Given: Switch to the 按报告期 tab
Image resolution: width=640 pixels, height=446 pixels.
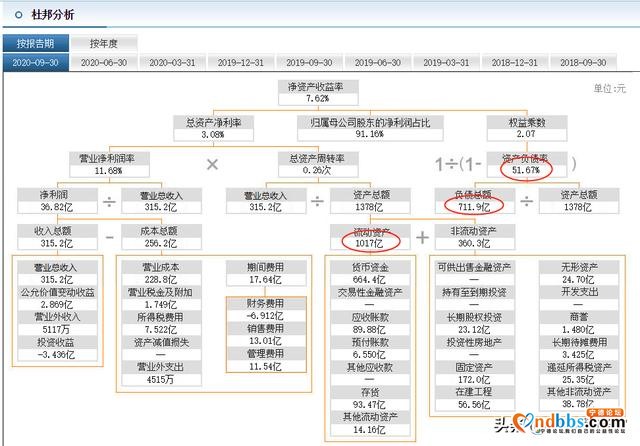Looking at the screenshot, I should tap(36, 43).
